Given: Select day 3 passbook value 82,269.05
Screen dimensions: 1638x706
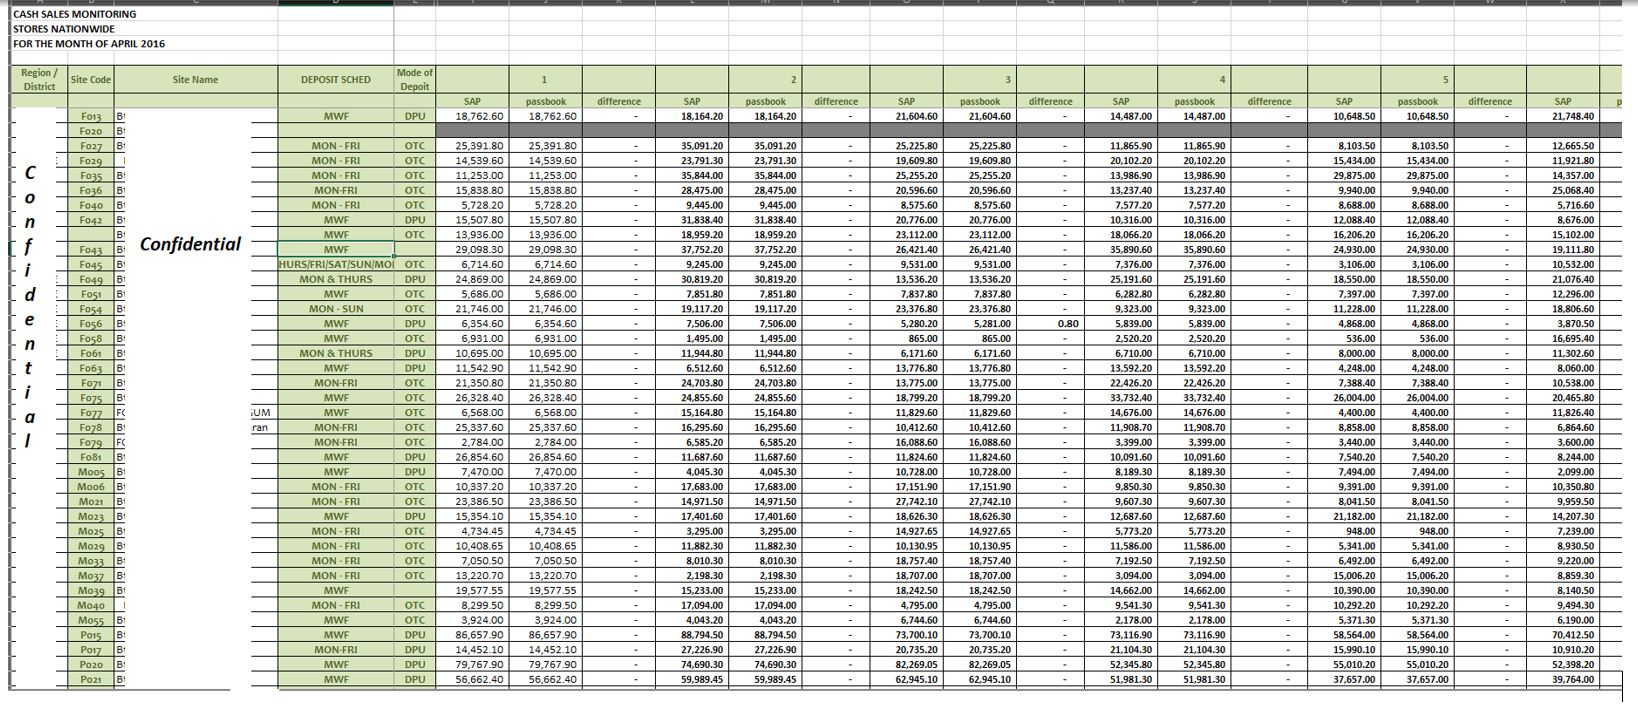Looking at the screenshot, I should tap(980, 665).
